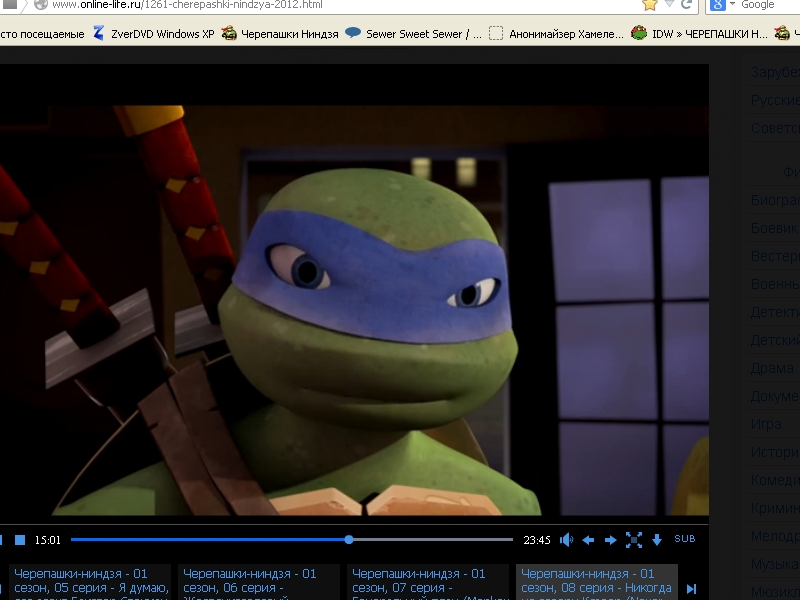Open Зарубежные category in sidebar
This screenshot has width=800, height=600.
[x=775, y=72]
